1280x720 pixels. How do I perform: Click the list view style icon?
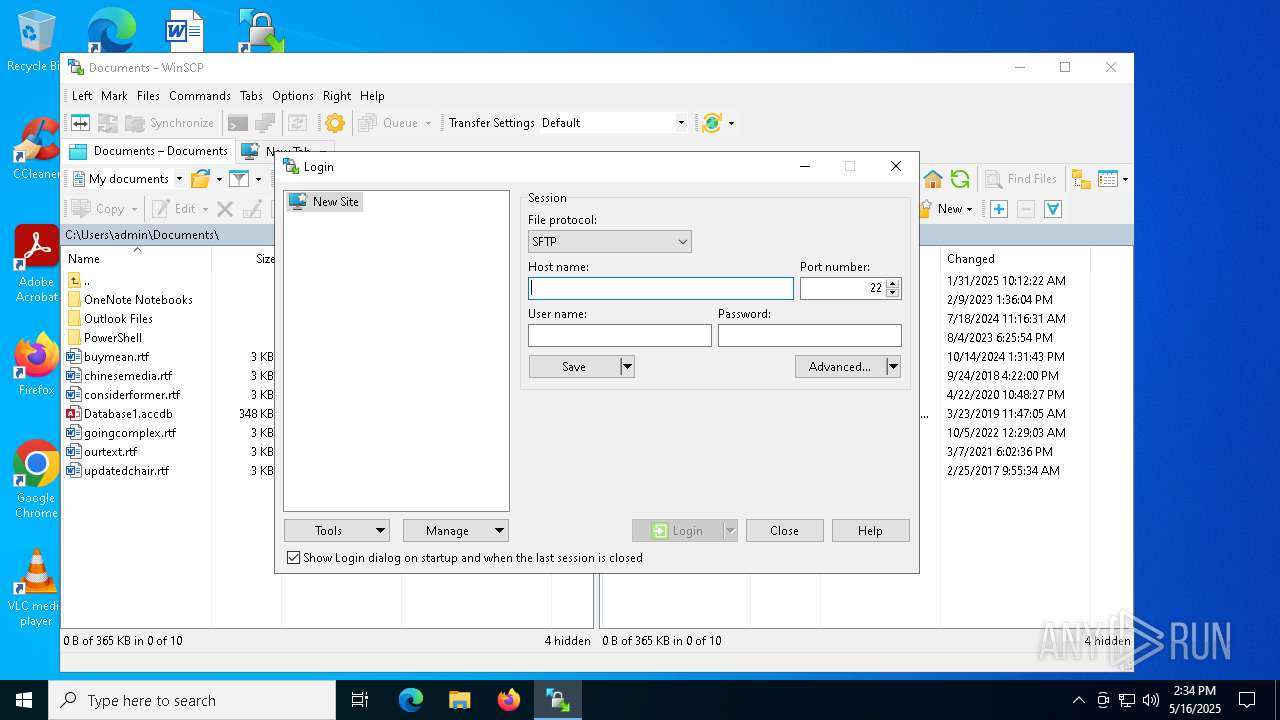coord(1107,179)
